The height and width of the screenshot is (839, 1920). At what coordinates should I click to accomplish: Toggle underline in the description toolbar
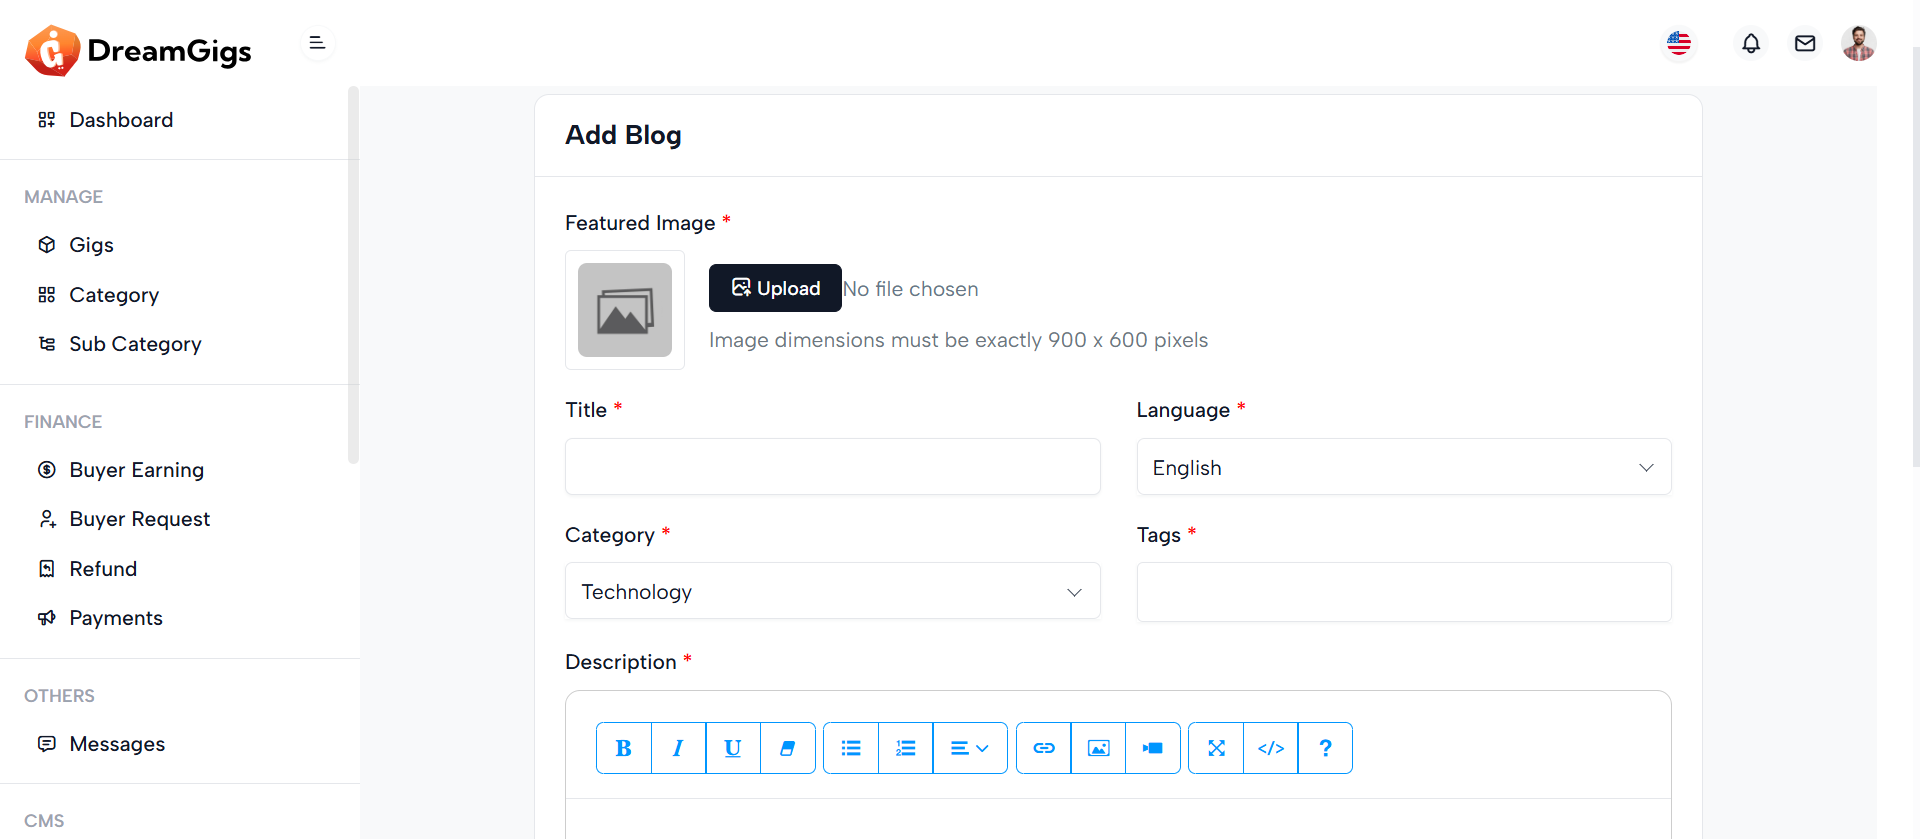pyautogui.click(x=733, y=748)
